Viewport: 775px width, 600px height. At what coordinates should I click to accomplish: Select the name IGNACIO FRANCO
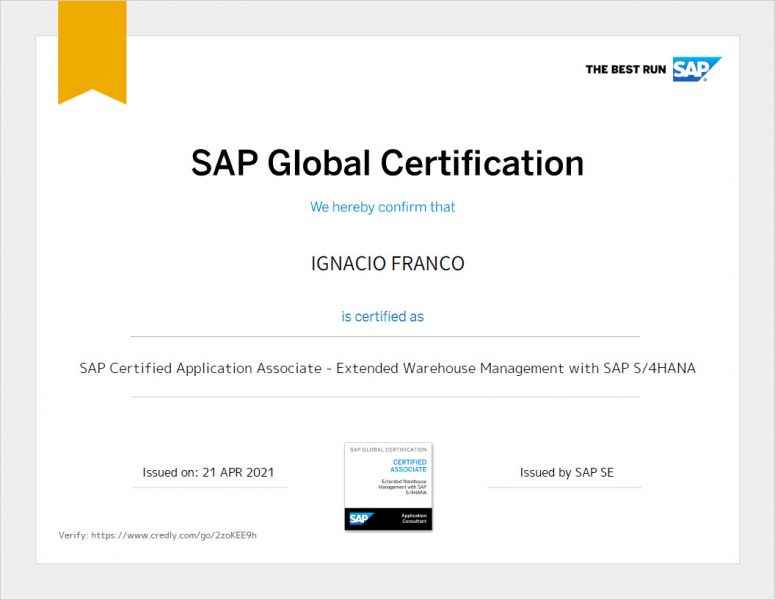387,264
